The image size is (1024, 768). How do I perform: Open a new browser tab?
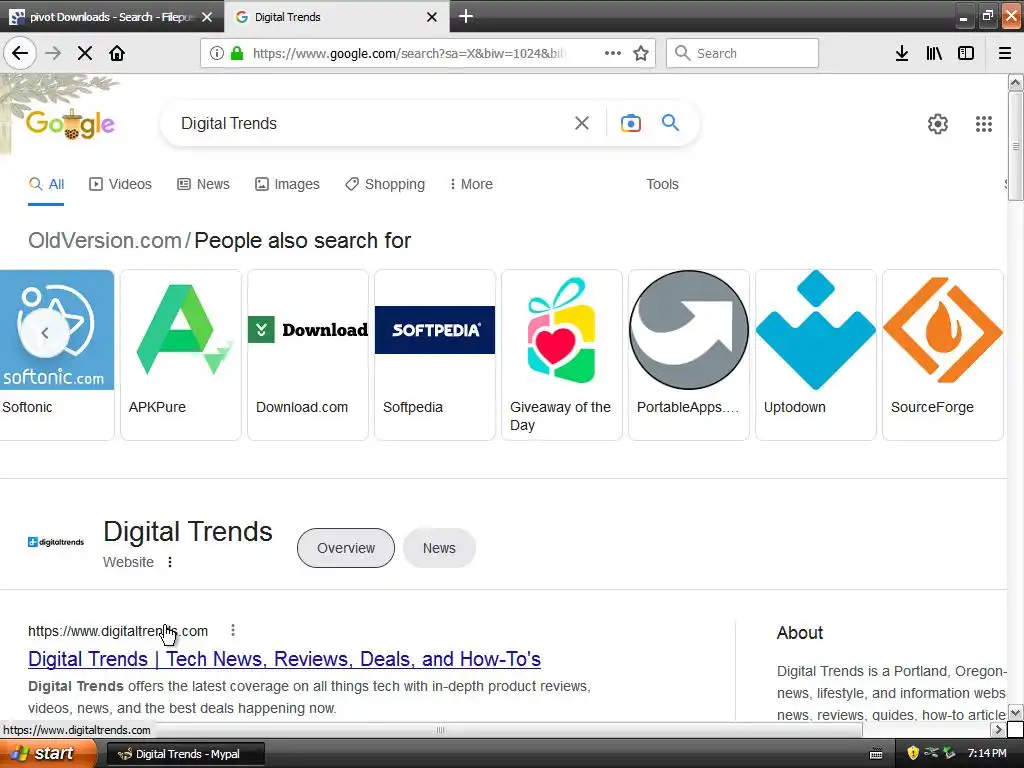(466, 16)
